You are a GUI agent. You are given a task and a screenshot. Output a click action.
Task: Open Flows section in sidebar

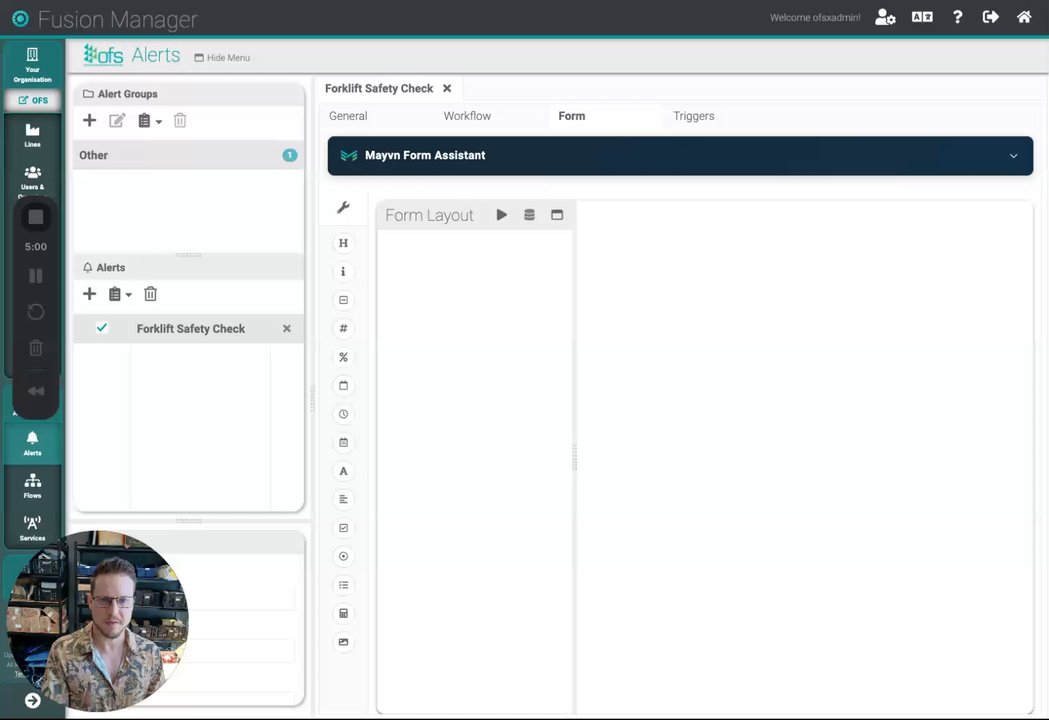click(x=32, y=486)
